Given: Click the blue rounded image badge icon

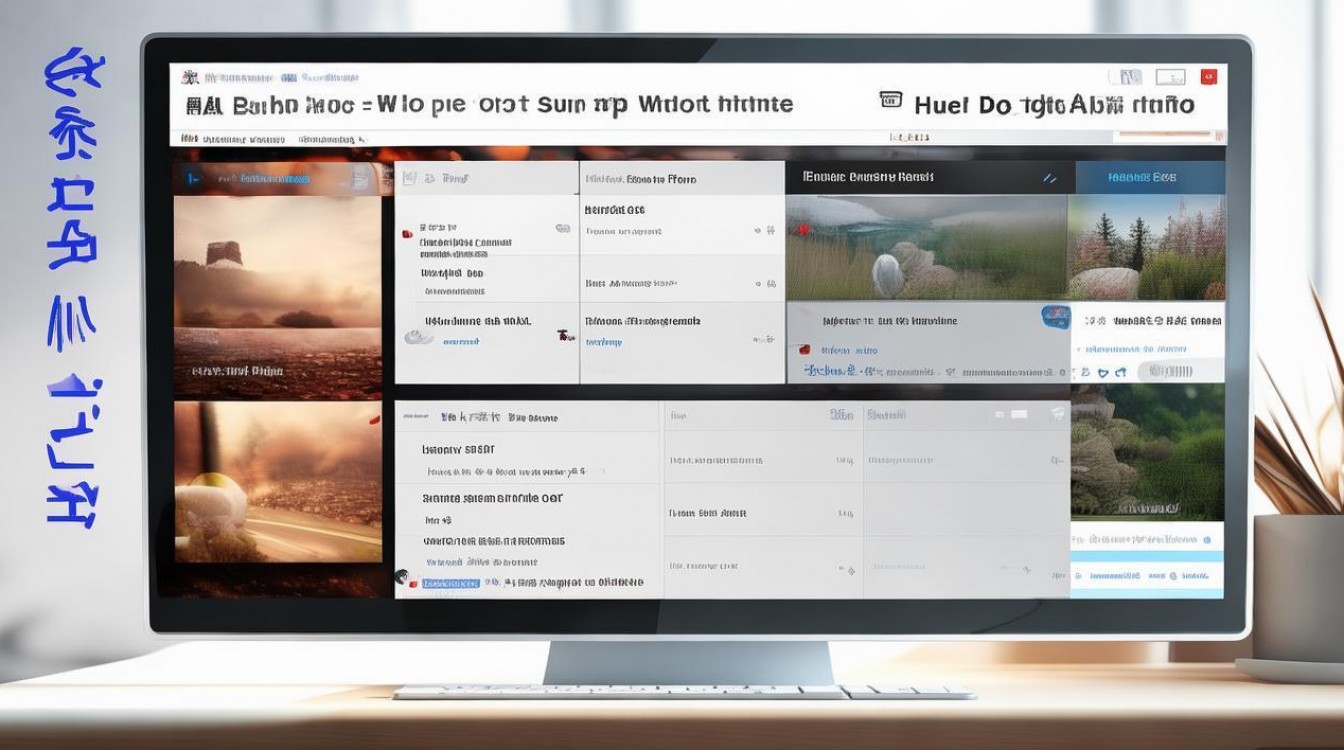Looking at the screenshot, I should (x=1055, y=317).
